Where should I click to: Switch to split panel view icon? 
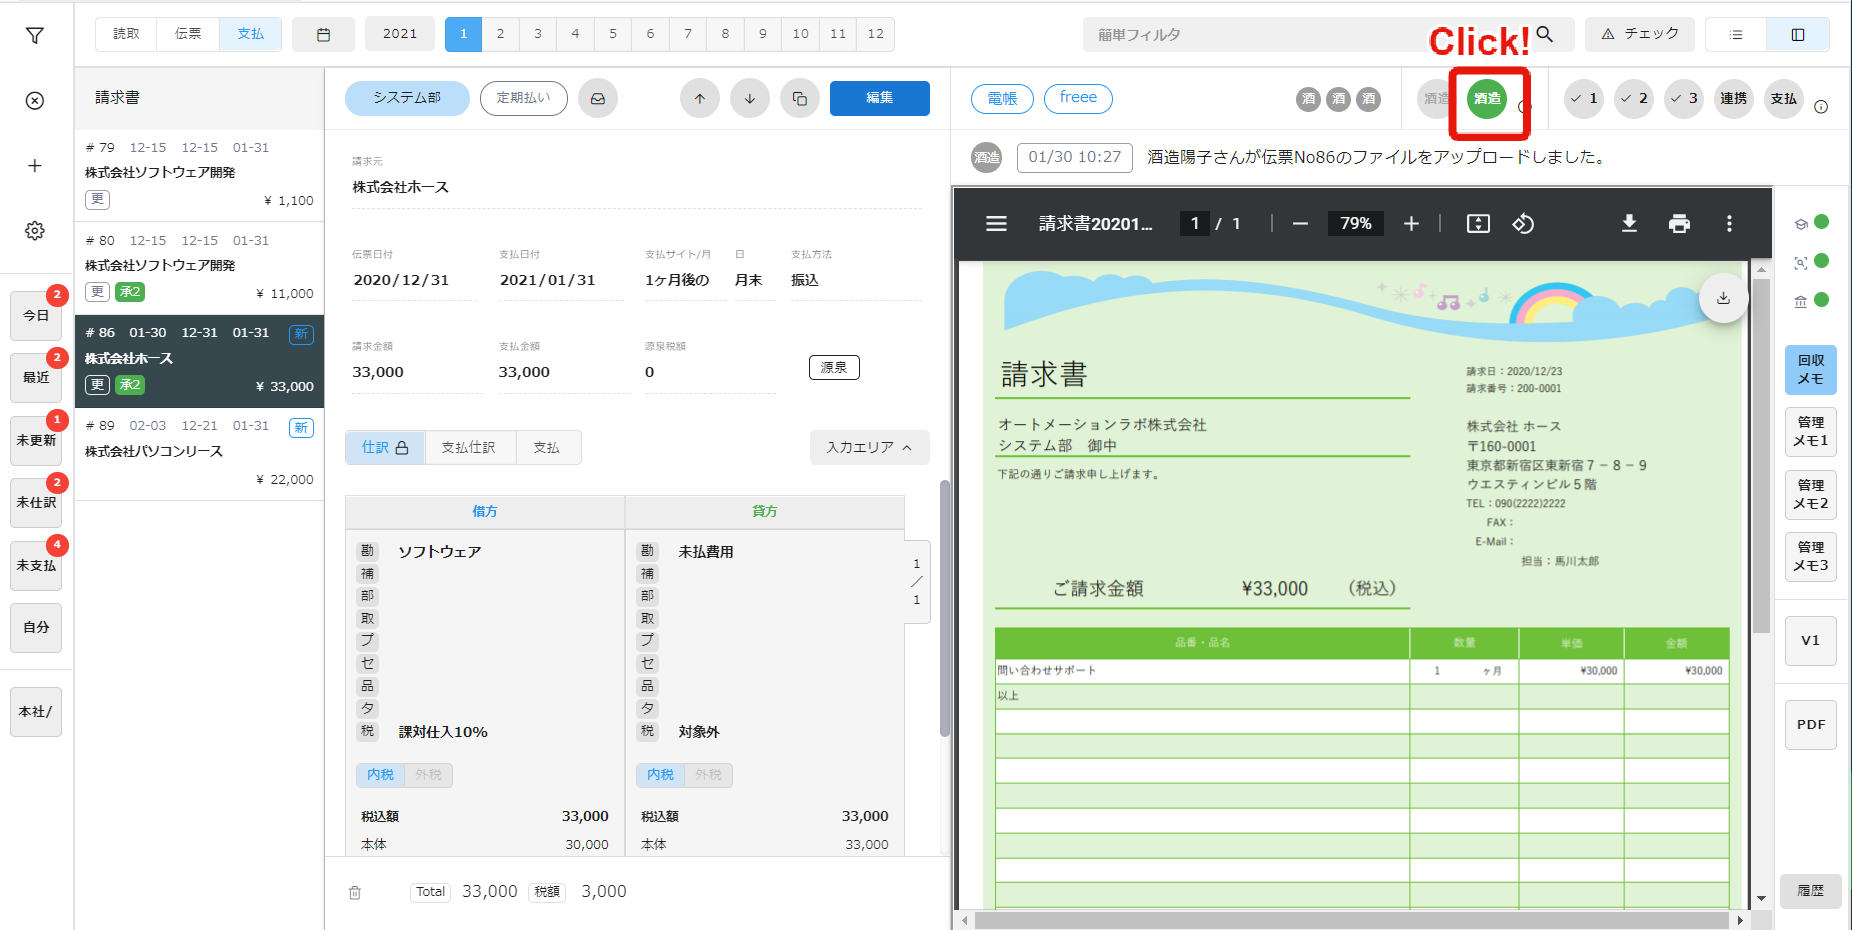click(x=1798, y=34)
